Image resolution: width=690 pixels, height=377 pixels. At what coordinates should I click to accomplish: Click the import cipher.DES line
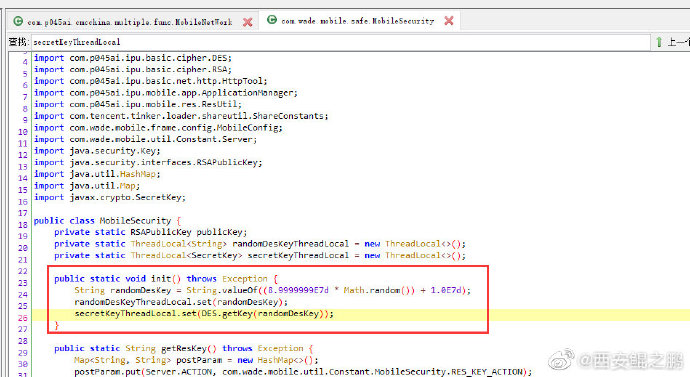click(x=132, y=58)
